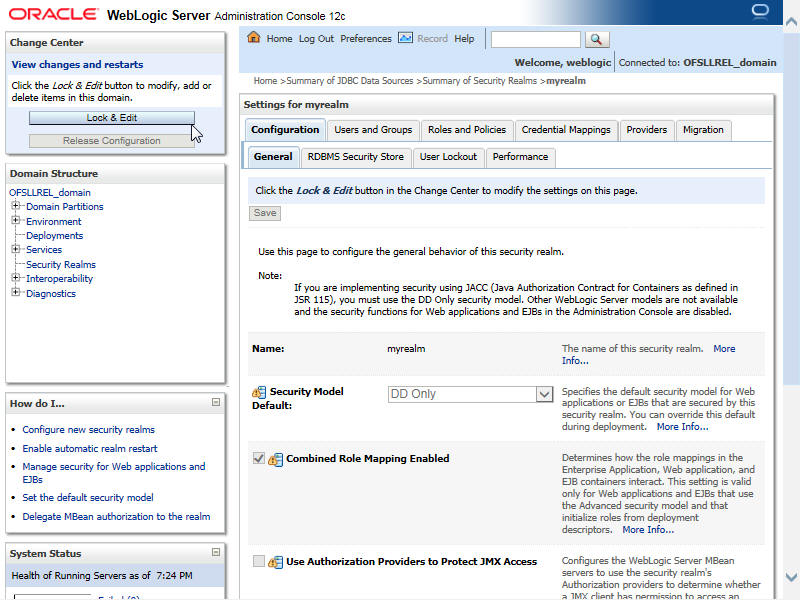Viewport: 800px width, 600px height.
Task: Open Manage security for Web applications link
Action: click(114, 473)
